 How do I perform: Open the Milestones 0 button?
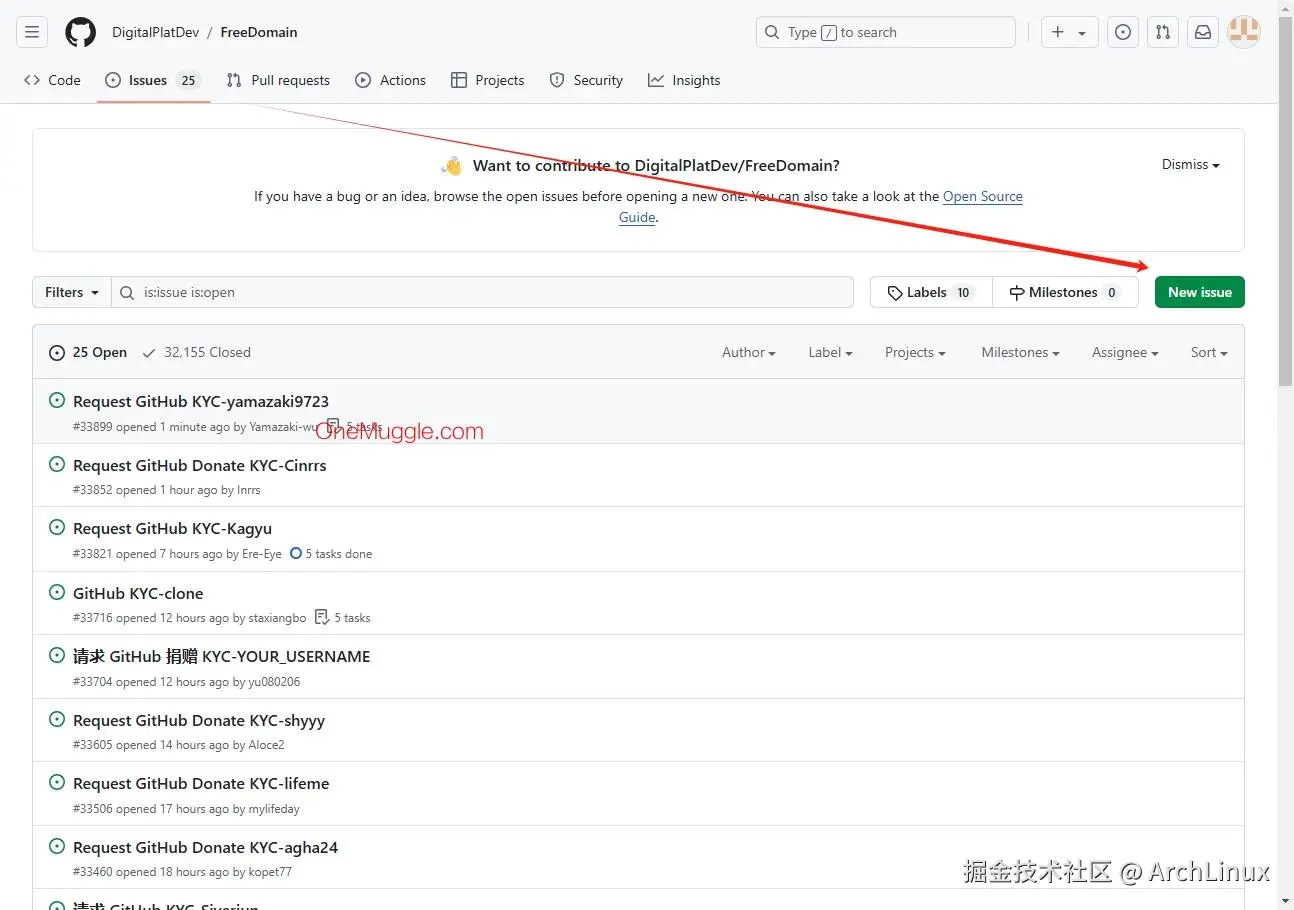tap(1065, 292)
